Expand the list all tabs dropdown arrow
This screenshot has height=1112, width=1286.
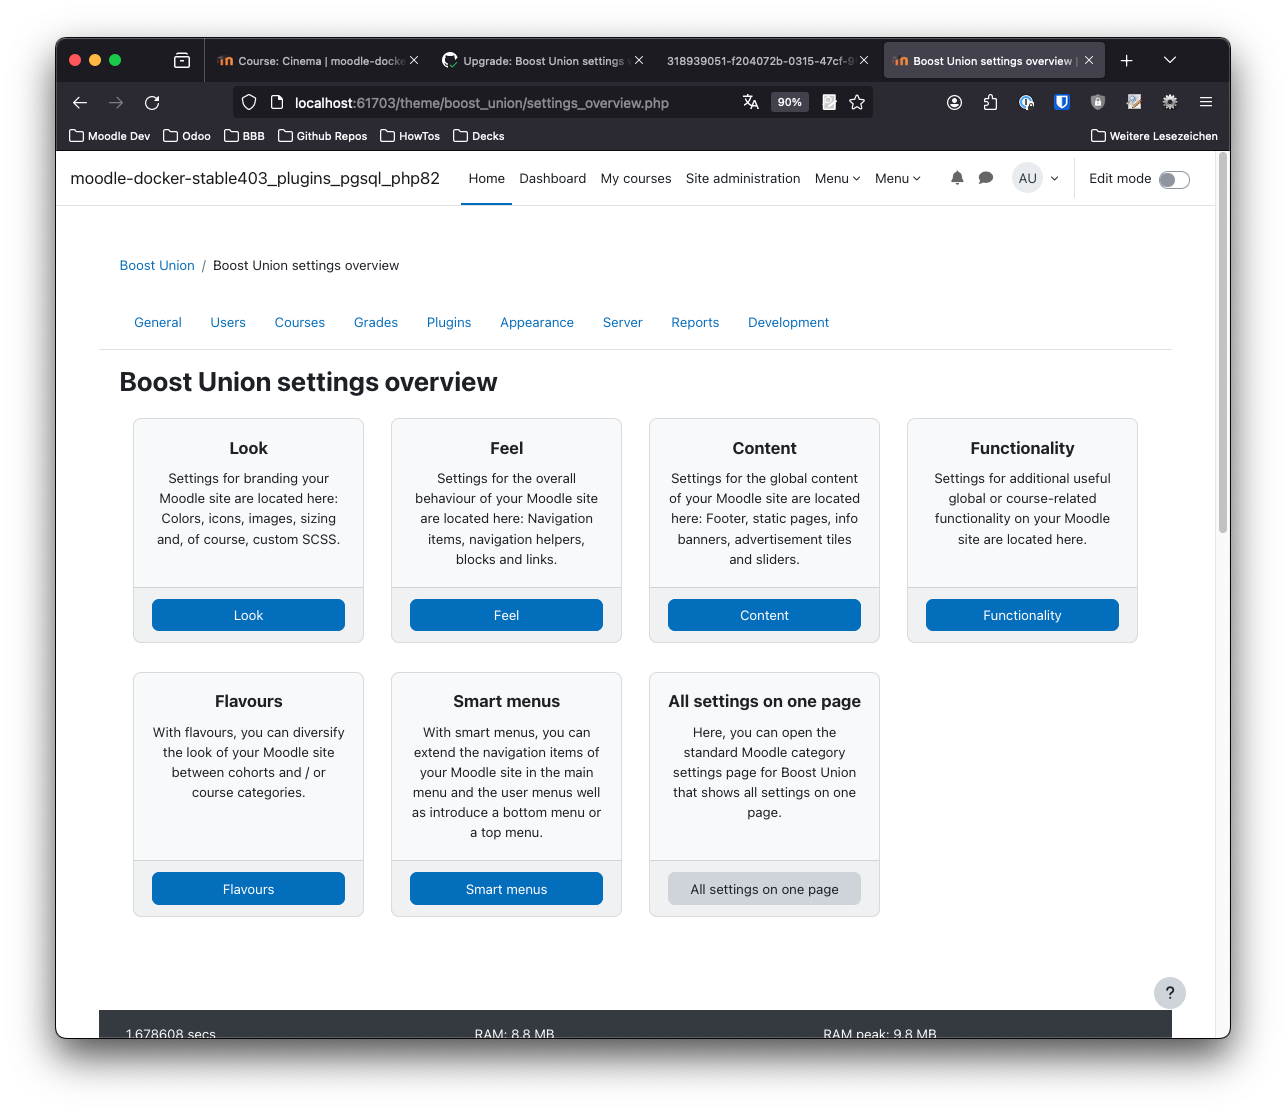[1170, 60]
